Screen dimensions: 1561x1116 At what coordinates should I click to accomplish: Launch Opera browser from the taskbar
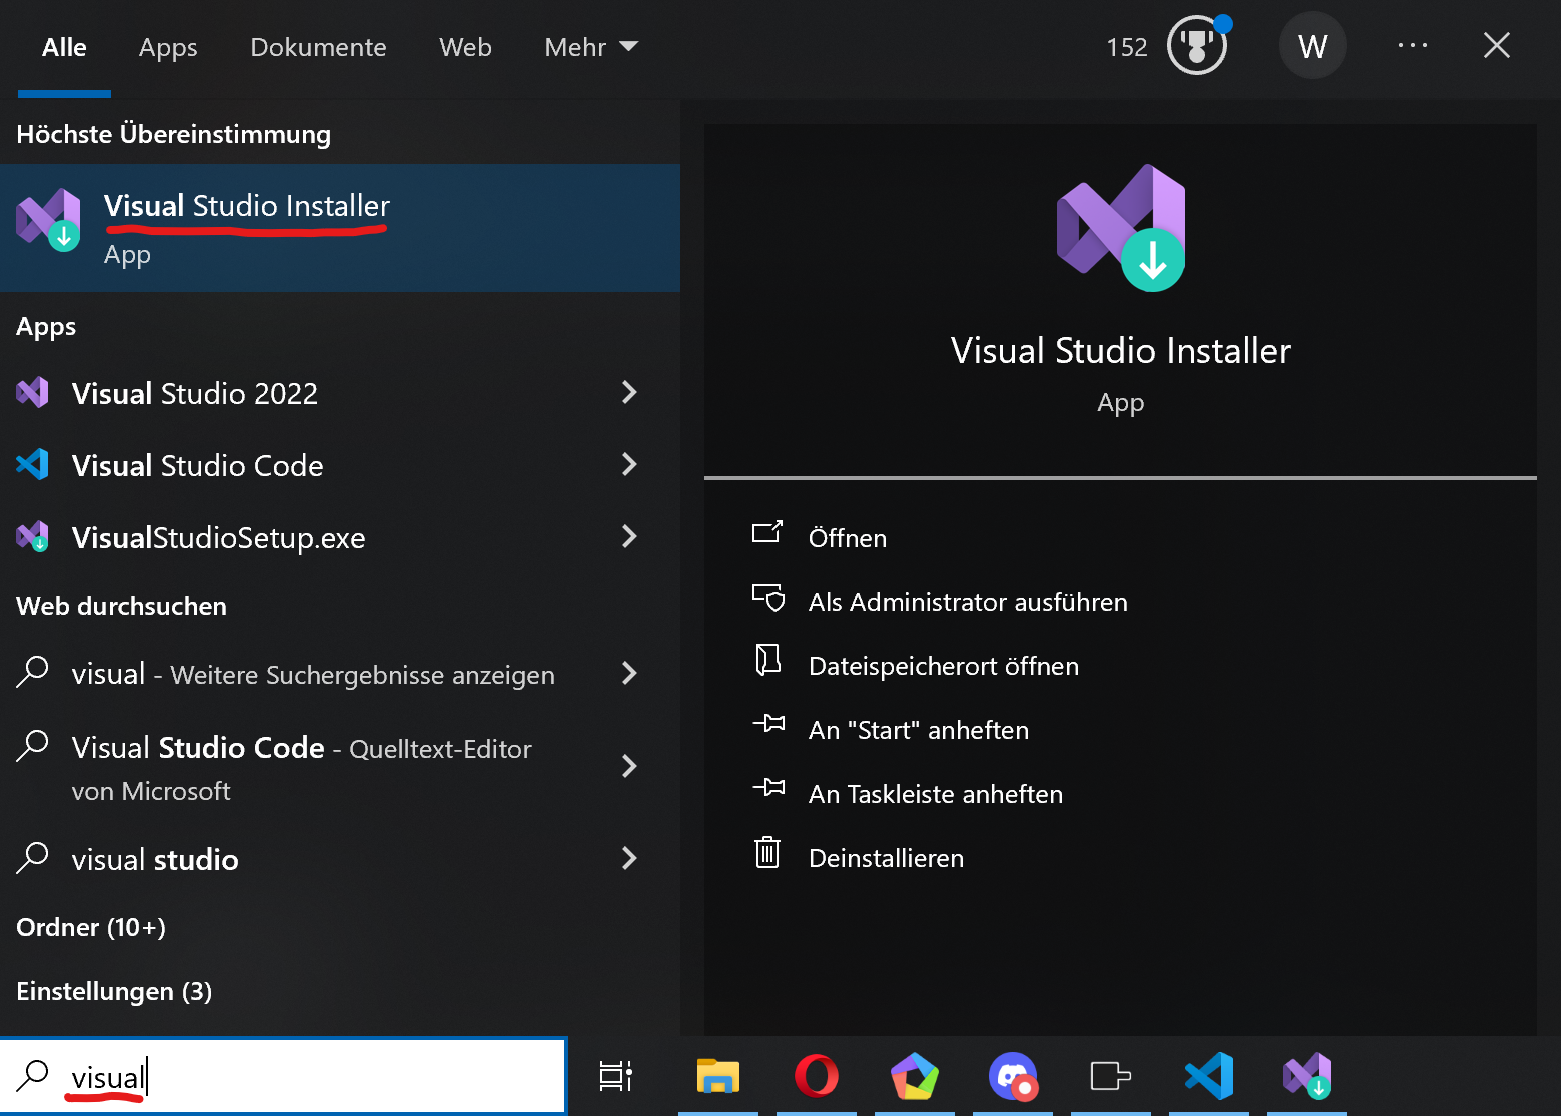(817, 1077)
